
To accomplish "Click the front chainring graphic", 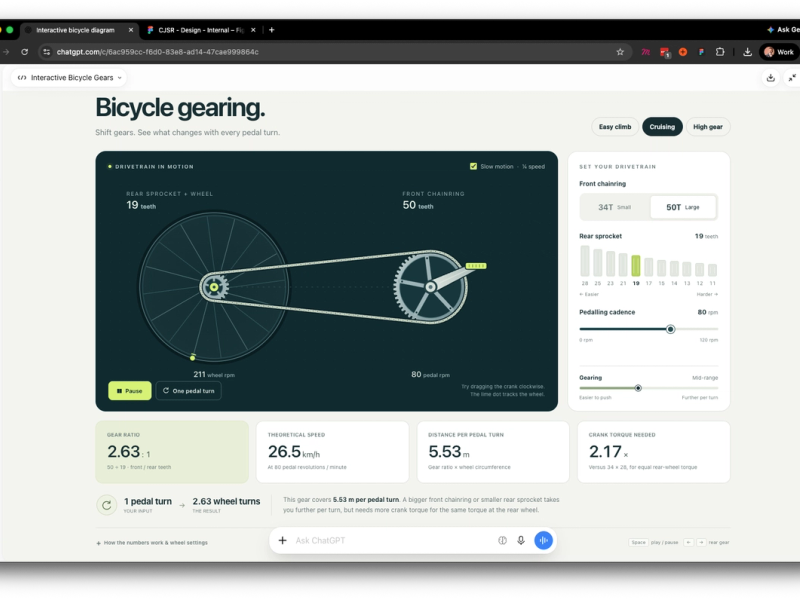I will click(430, 287).
